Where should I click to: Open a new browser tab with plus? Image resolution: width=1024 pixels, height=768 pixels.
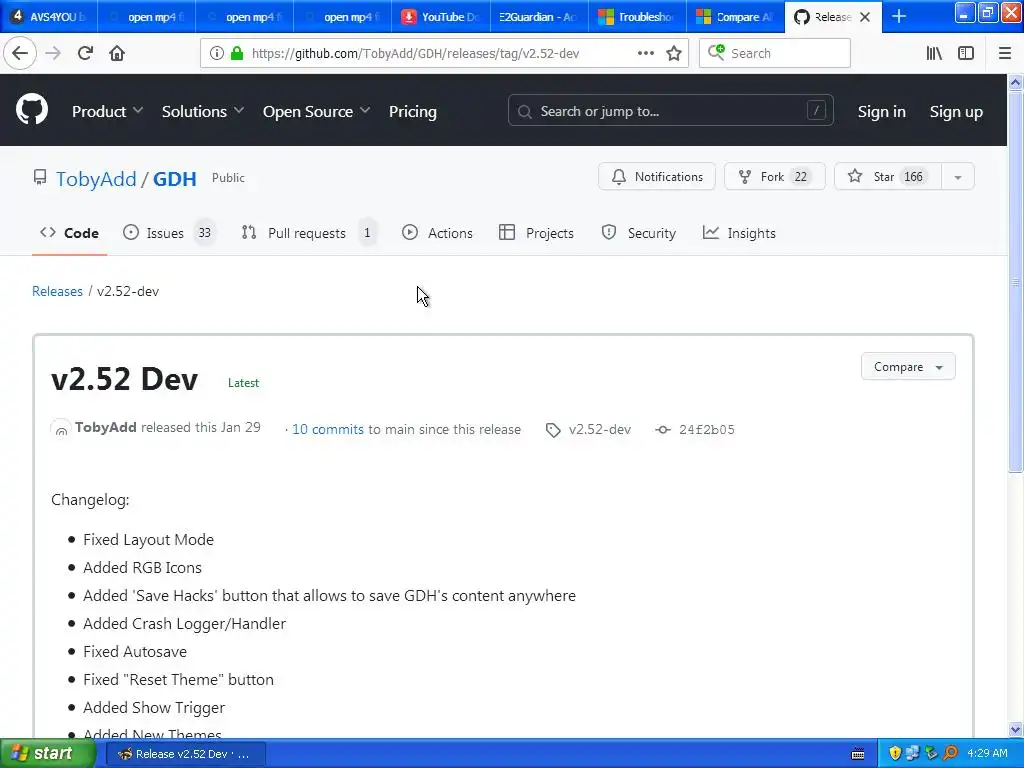click(x=899, y=16)
